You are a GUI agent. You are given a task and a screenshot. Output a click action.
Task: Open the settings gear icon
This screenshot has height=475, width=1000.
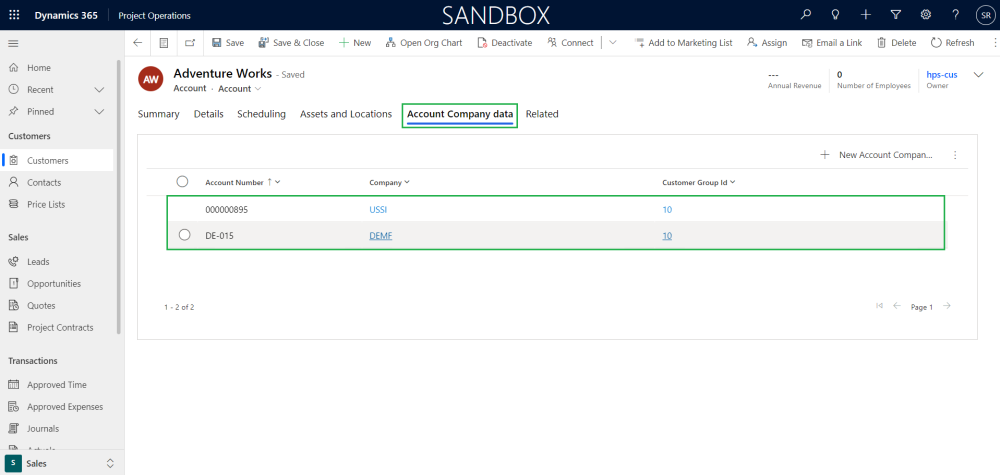click(x=925, y=15)
